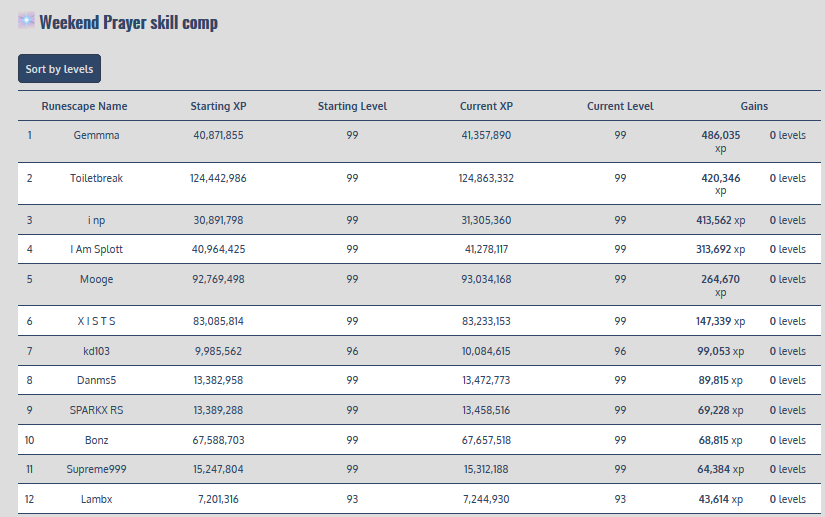Screen dimensions: 825x517
Task: Select the Danms5 player name
Action: coord(96,380)
